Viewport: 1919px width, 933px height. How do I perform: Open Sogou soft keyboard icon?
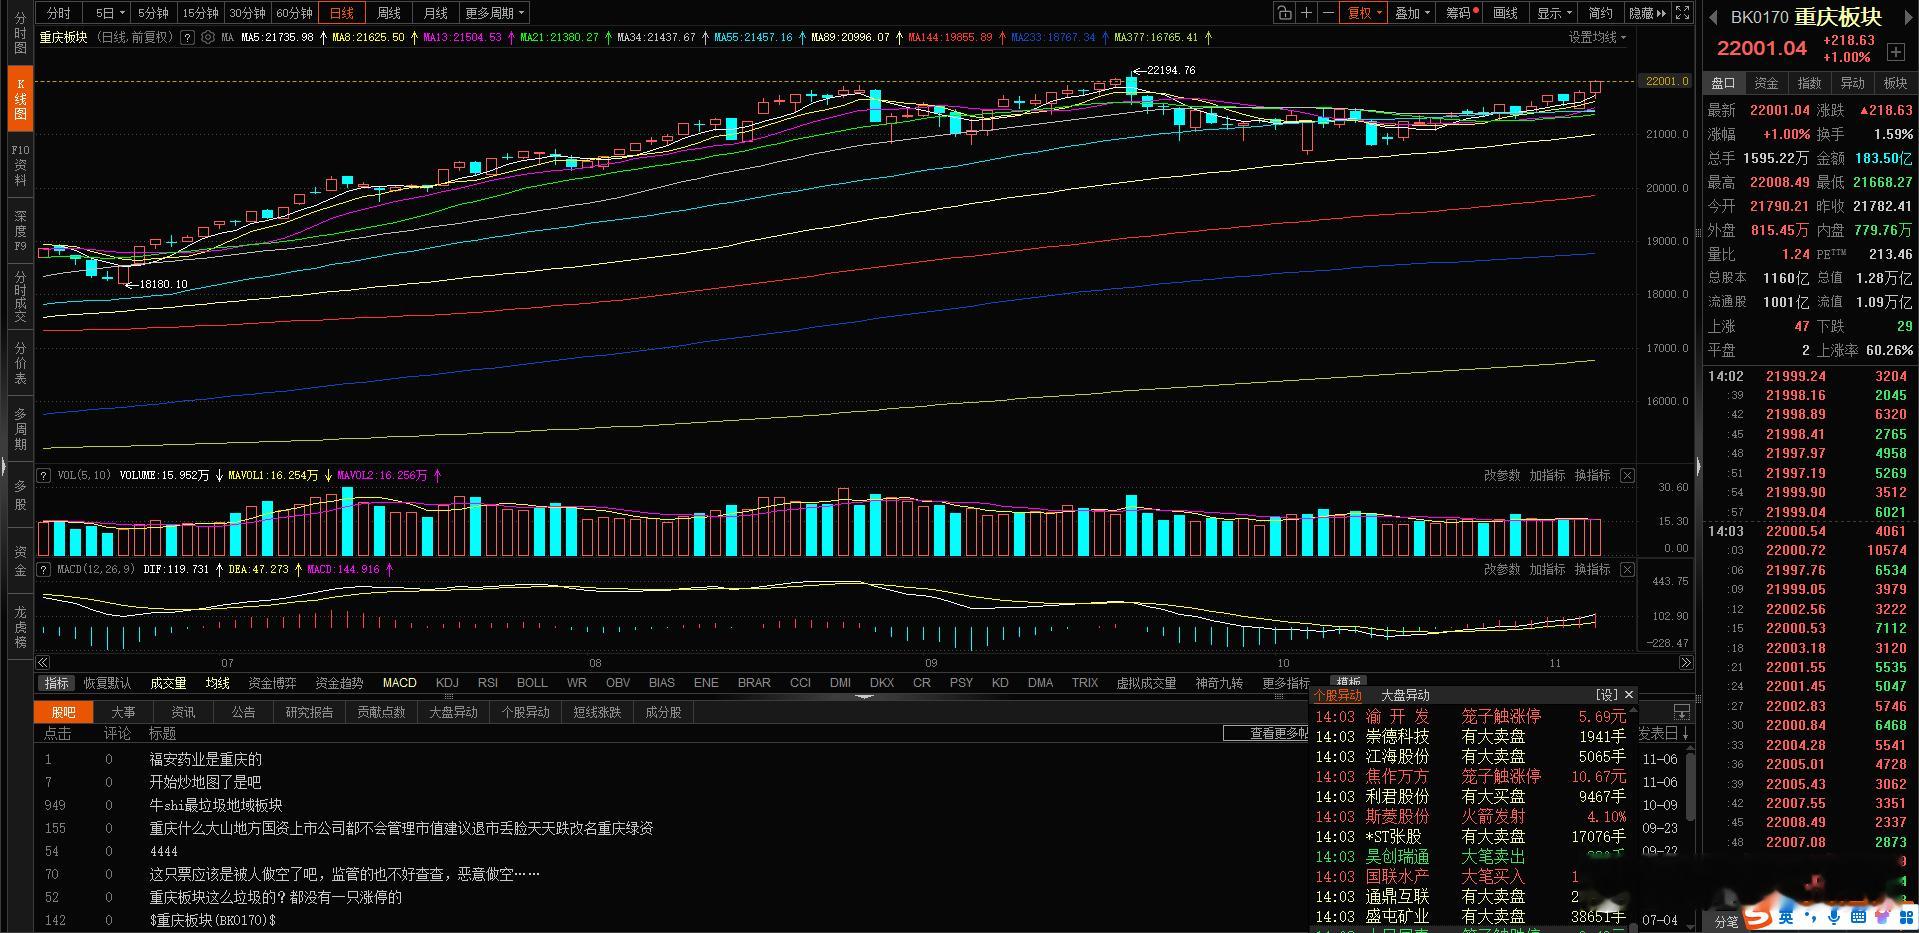[x=1858, y=917]
